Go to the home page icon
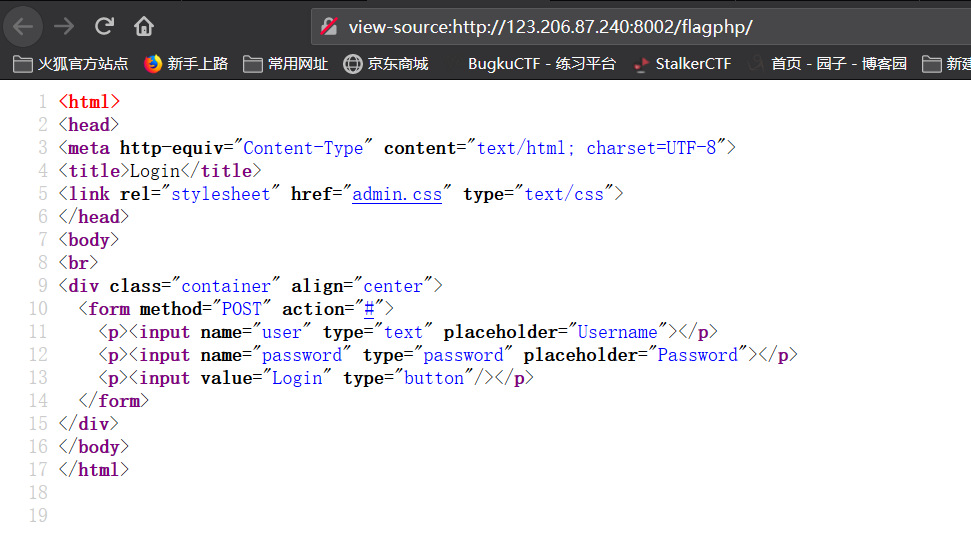 (144, 27)
